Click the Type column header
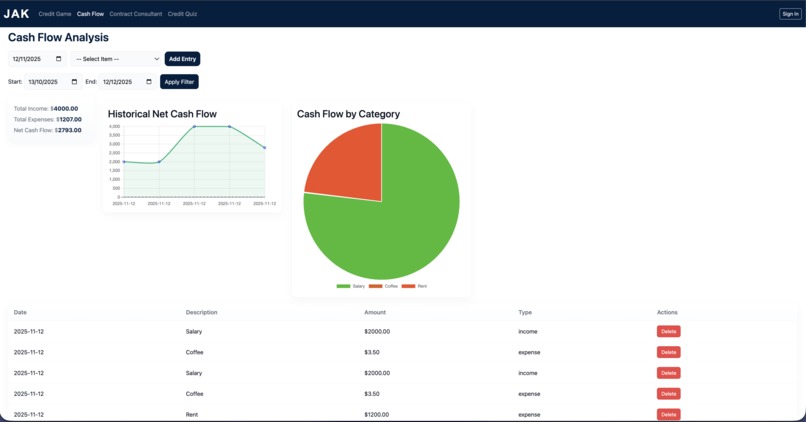This screenshot has height=422, width=806. click(x=525, y=313)
